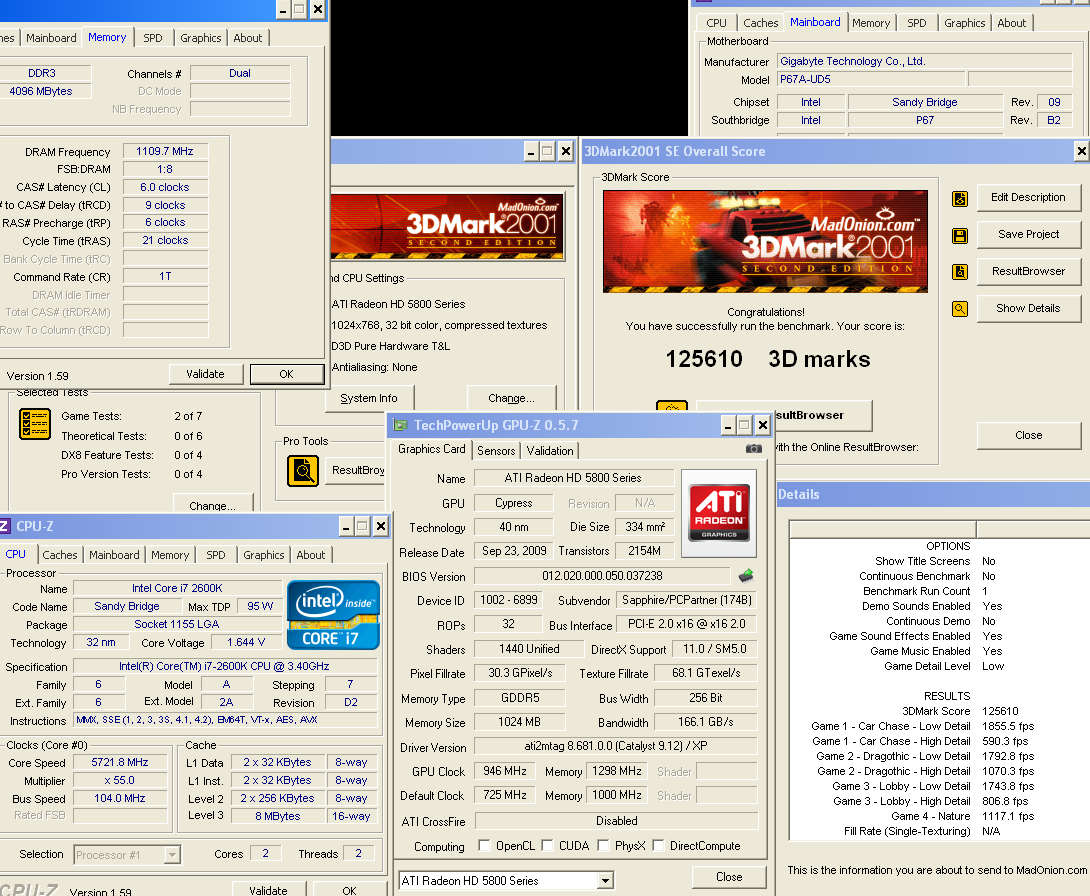Open Memory tab in bottom CPU-Z window

[x=170, y=555]
